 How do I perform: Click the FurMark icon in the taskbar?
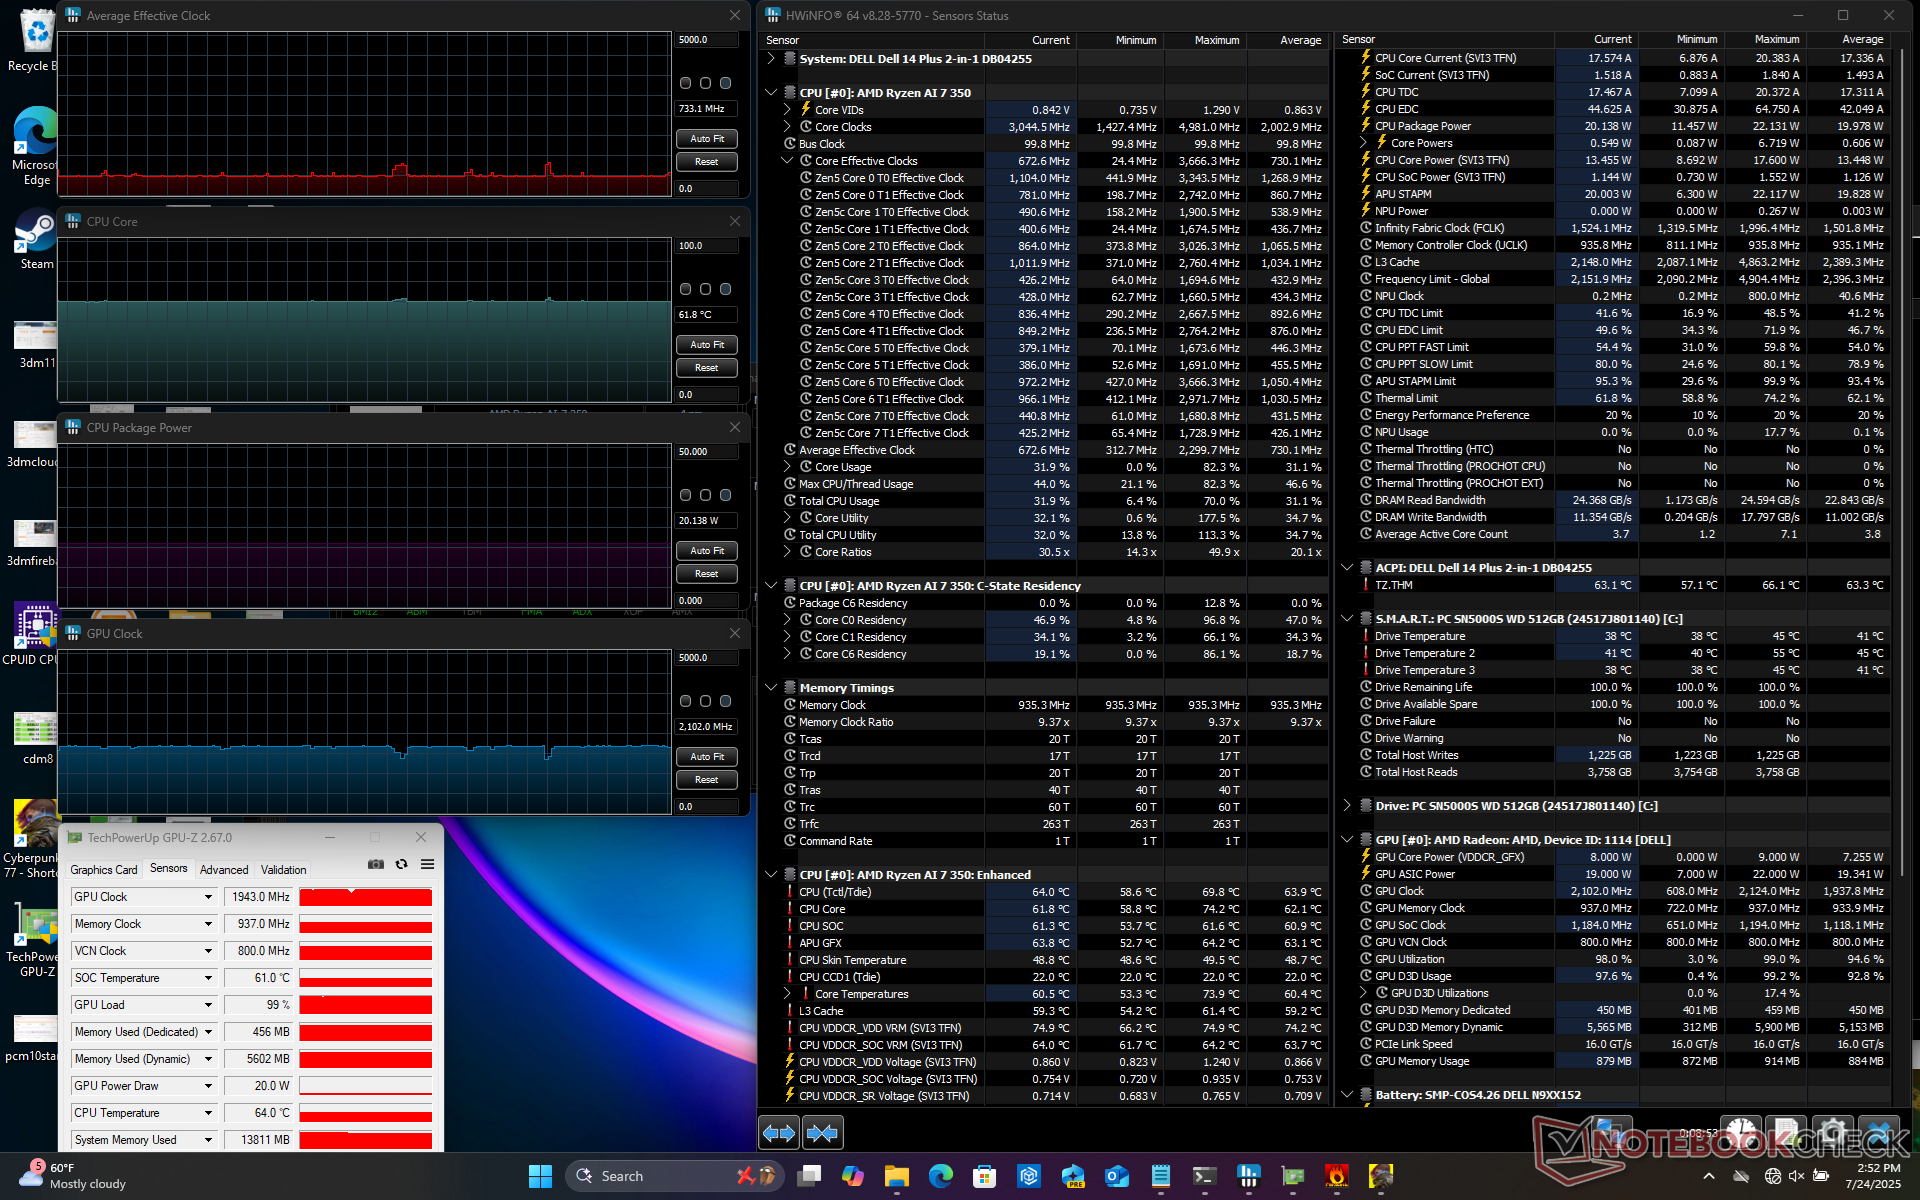coord(1337,1176)
